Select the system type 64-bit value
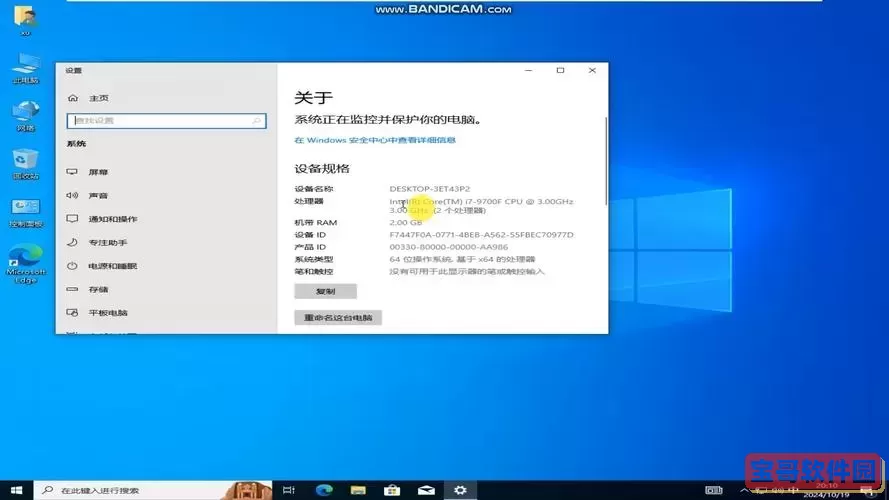889x500 pixels. pyautogui.click(x=462, y=259)
